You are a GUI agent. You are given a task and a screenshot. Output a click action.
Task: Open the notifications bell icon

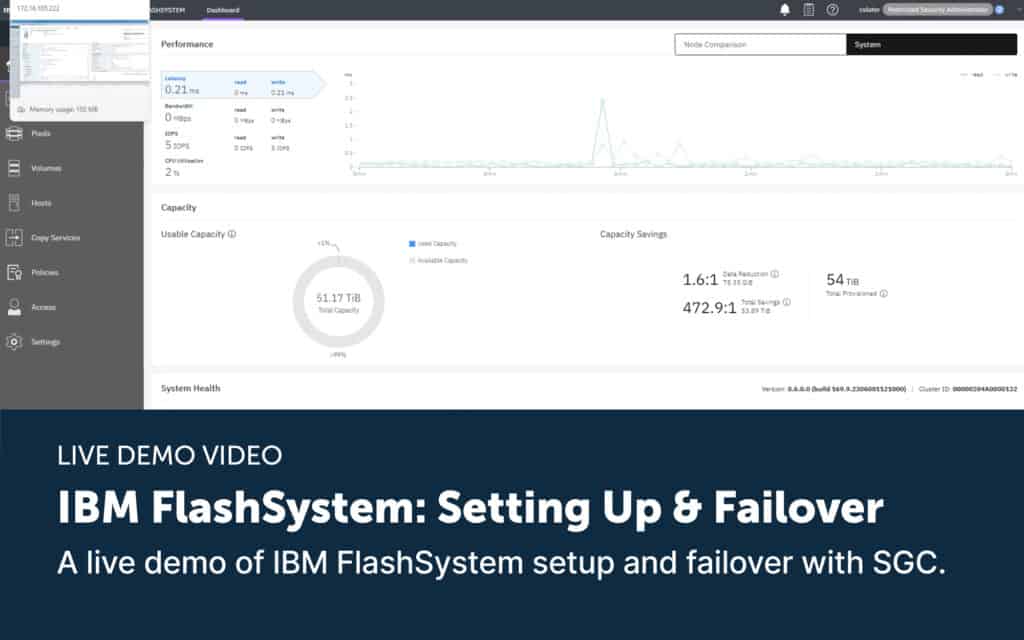pos(785,10)
